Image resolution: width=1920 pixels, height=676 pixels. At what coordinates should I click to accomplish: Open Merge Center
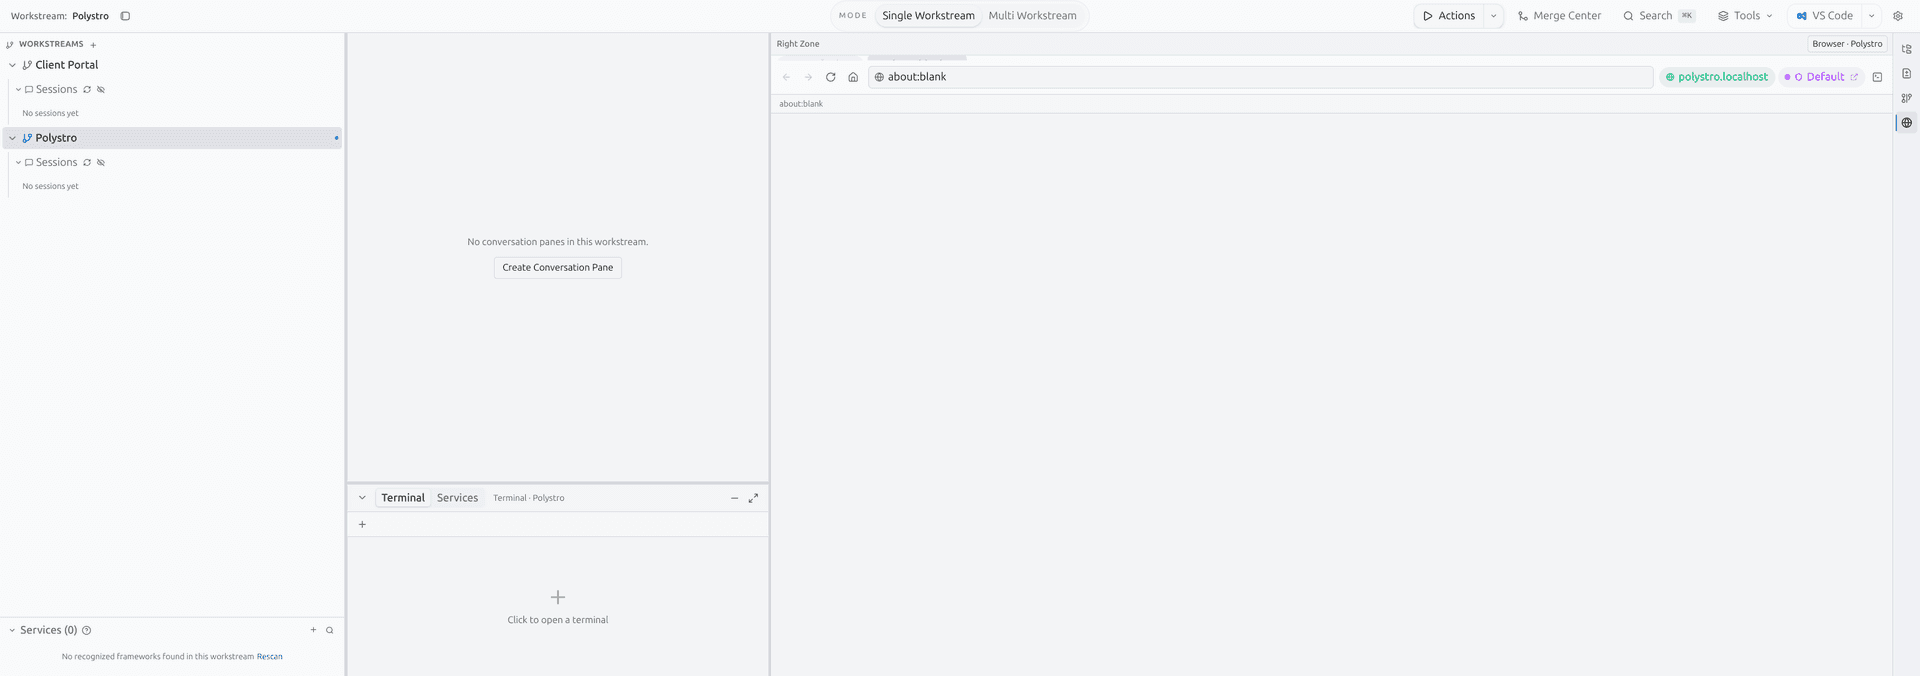coord(1559,16)
